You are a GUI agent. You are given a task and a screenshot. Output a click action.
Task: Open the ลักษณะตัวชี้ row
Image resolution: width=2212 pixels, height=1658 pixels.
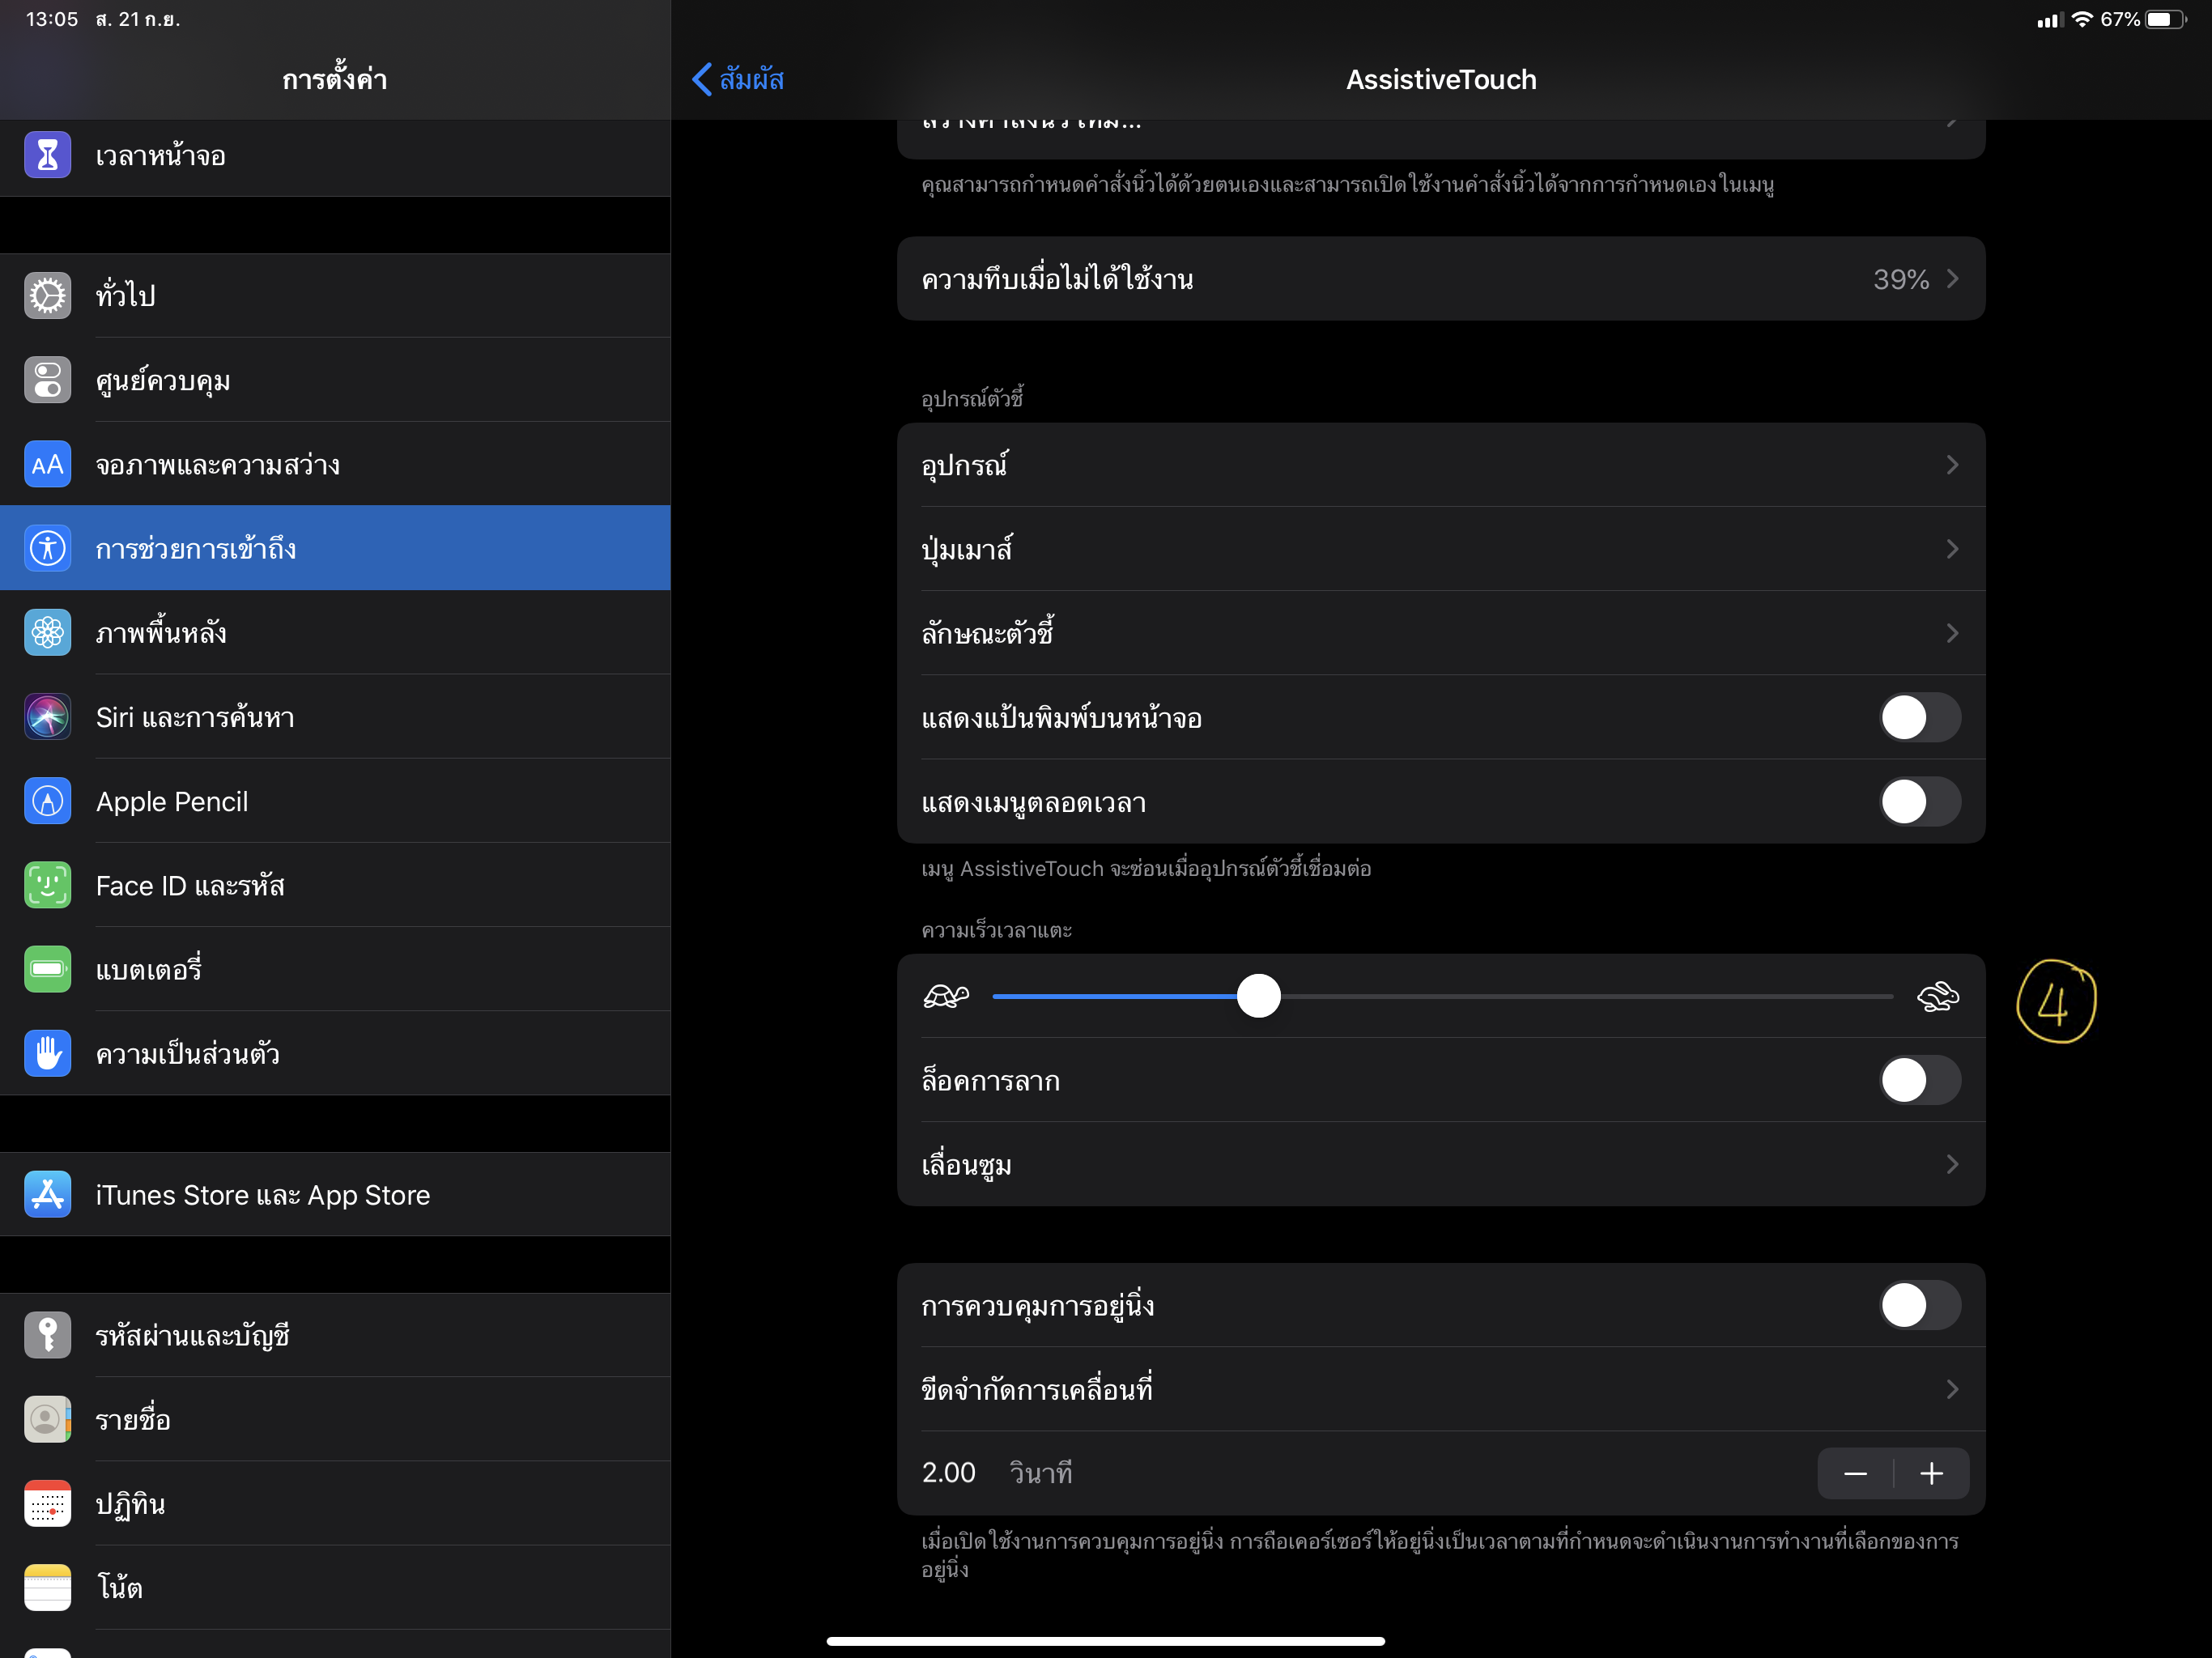(x=1441, y=632)
